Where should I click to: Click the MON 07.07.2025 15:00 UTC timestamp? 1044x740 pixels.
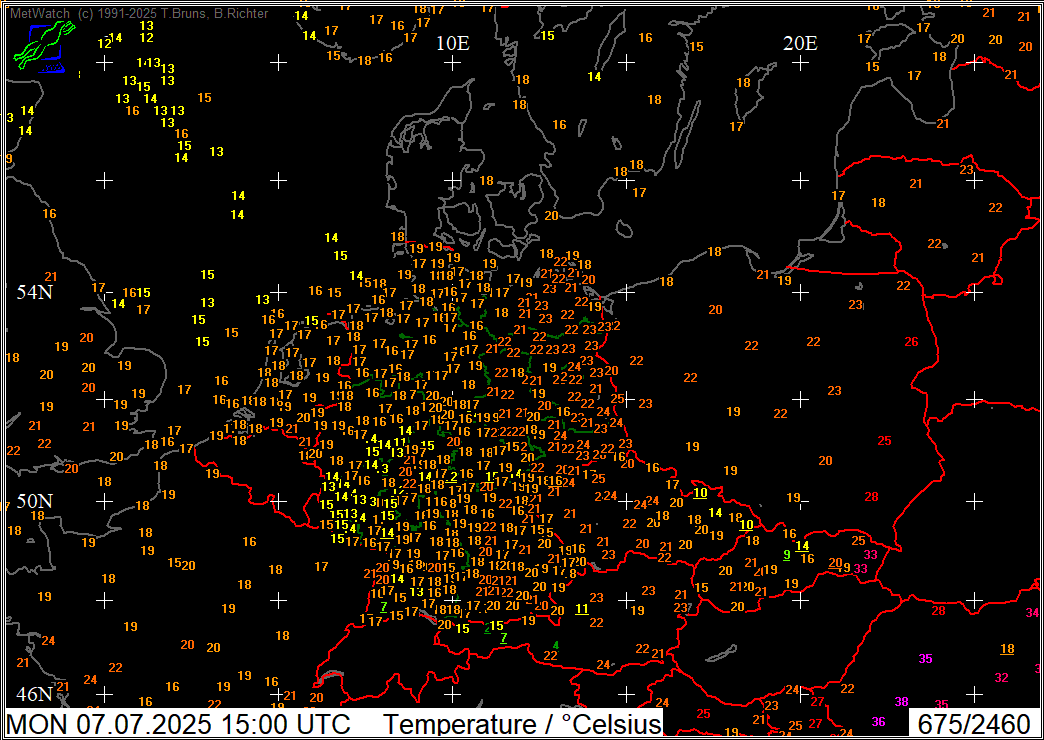click(178, 723)
